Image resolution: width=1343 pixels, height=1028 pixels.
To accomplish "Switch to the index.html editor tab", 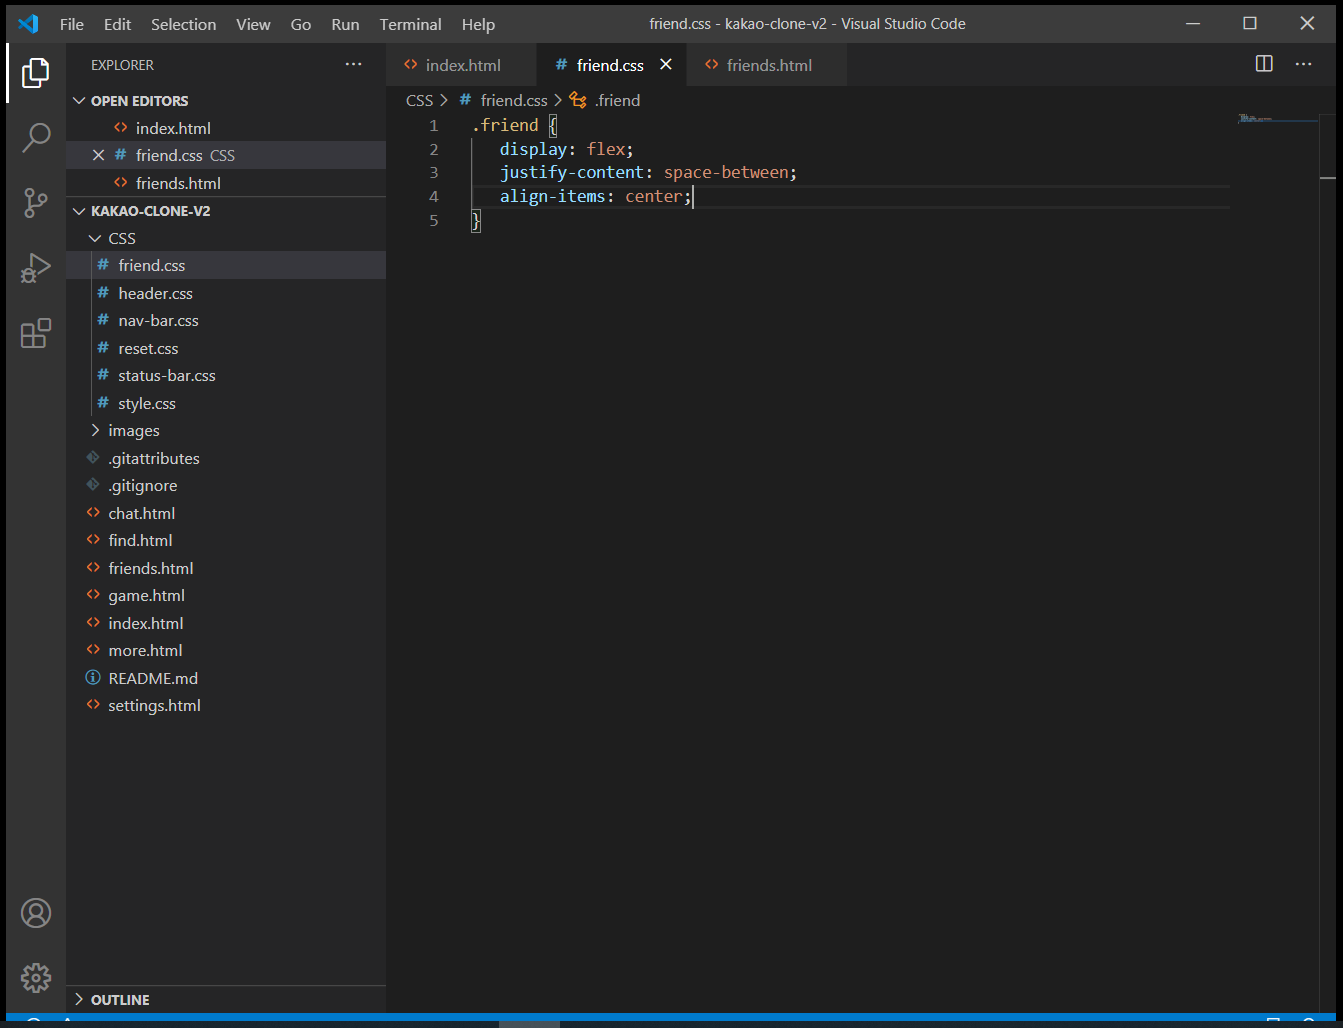I will tap(462, 65).
